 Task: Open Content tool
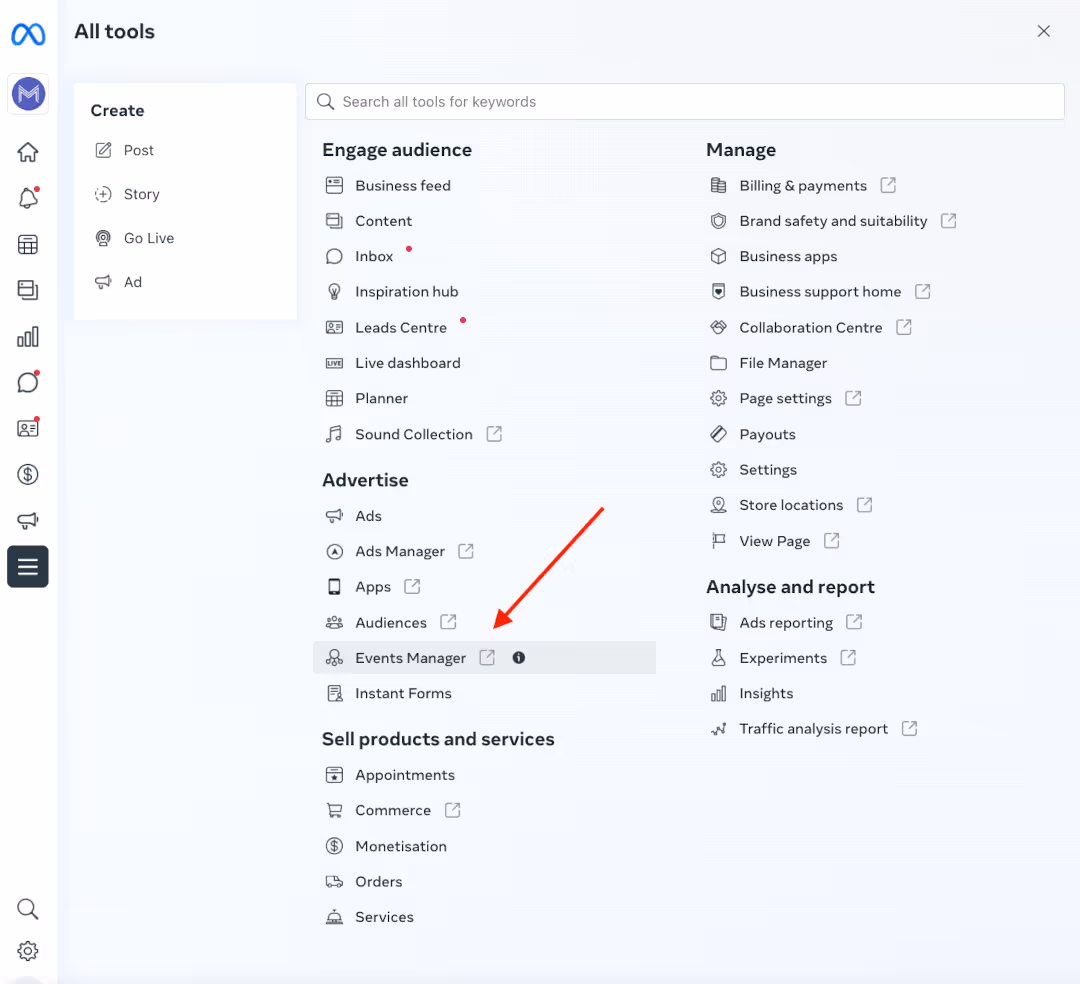tap(368, 221)
